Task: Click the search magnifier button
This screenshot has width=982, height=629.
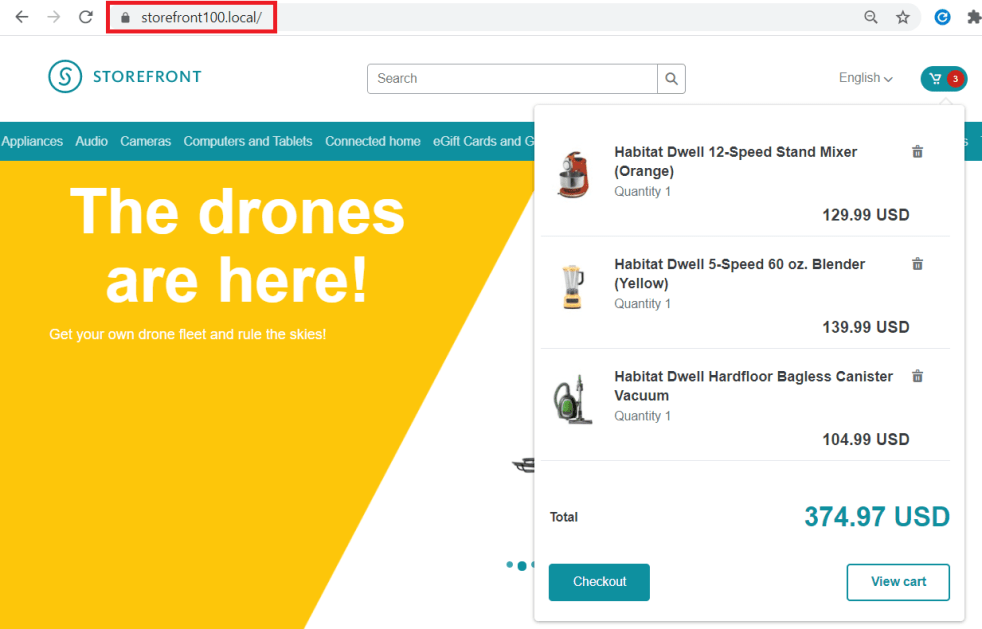Action: 671,79
